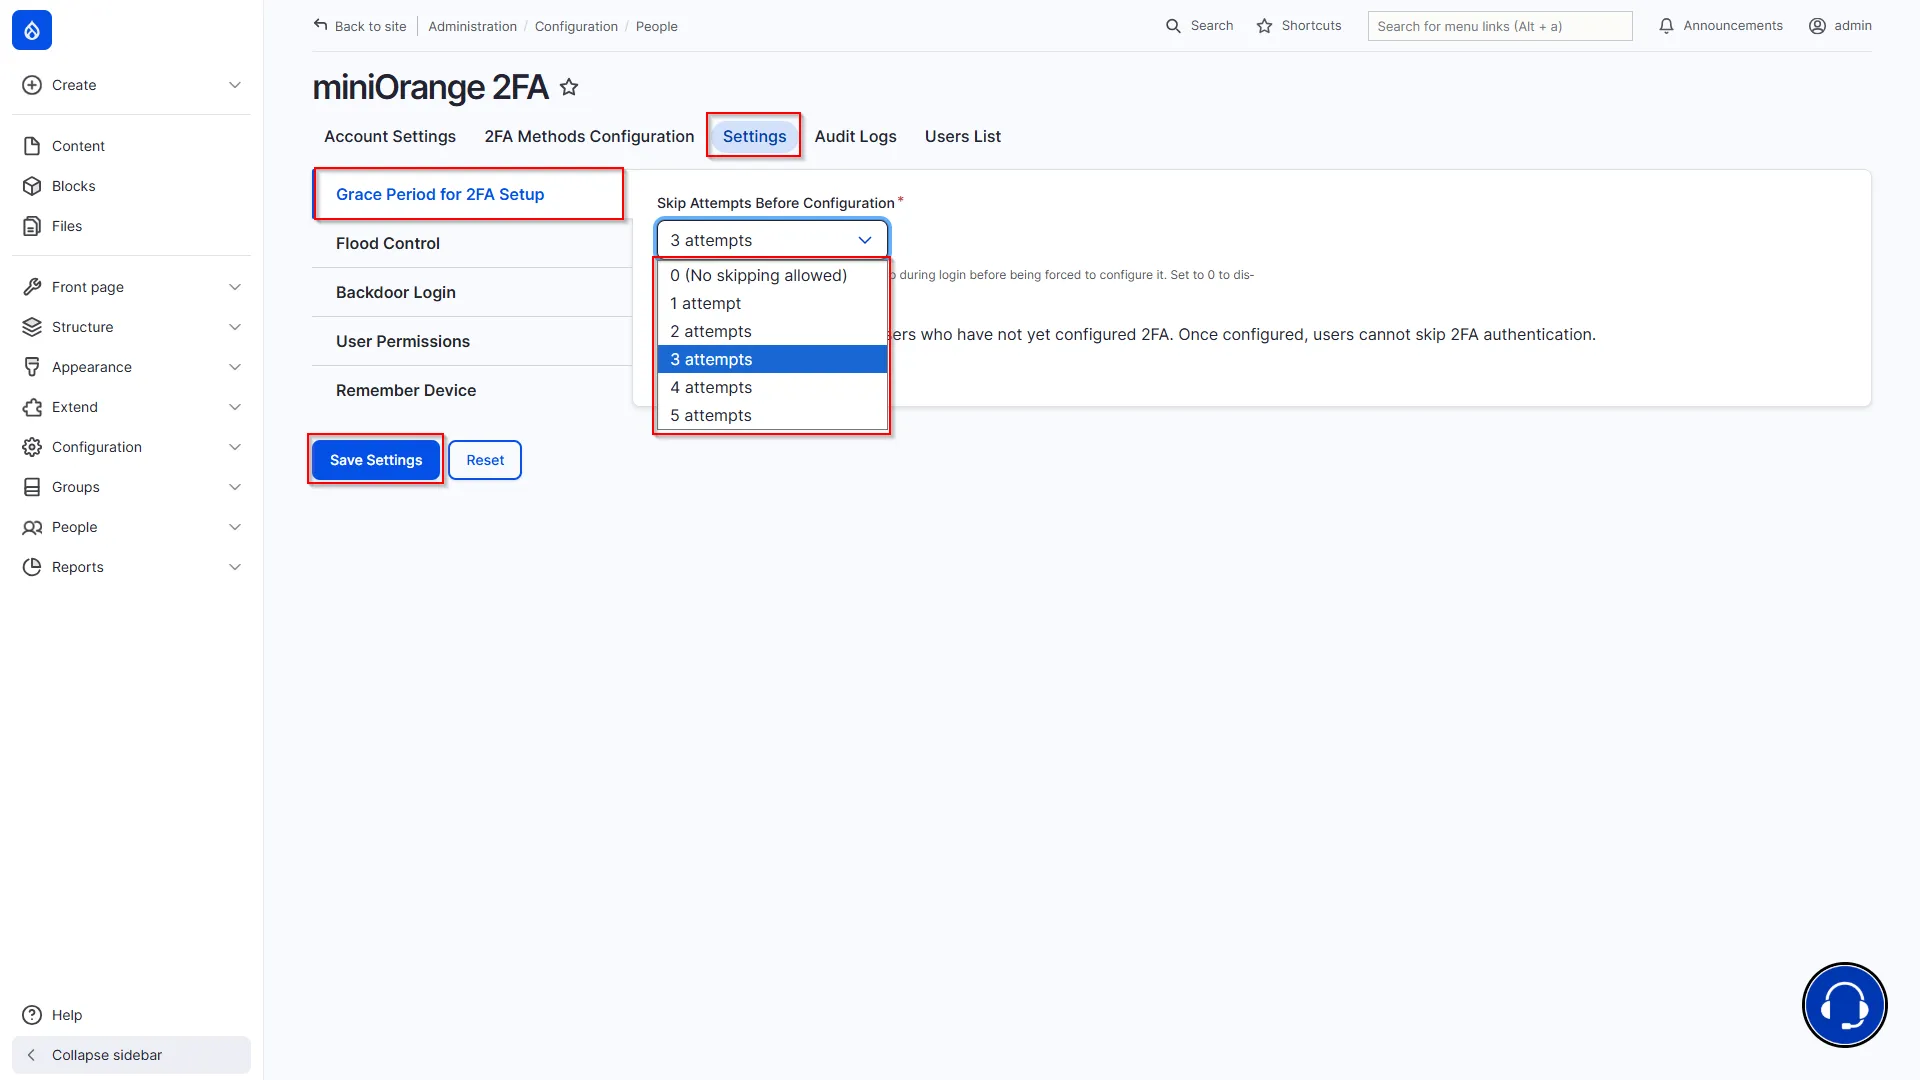
Task: Click the Files document icon
Action: pos(32,226)
